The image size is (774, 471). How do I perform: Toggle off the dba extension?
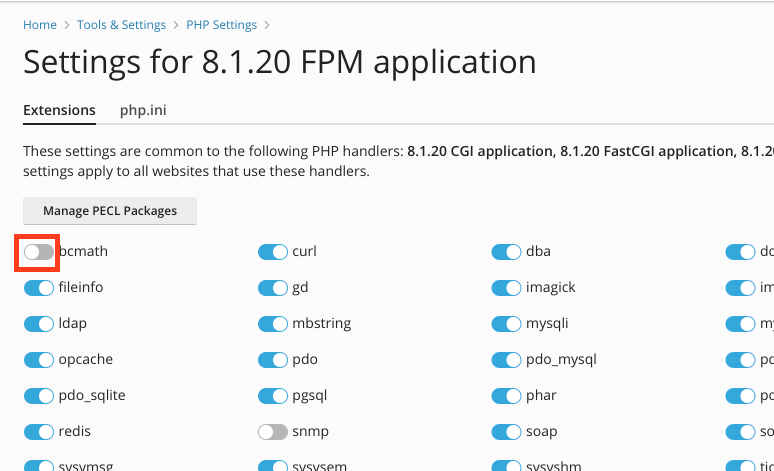pos(507,252)
